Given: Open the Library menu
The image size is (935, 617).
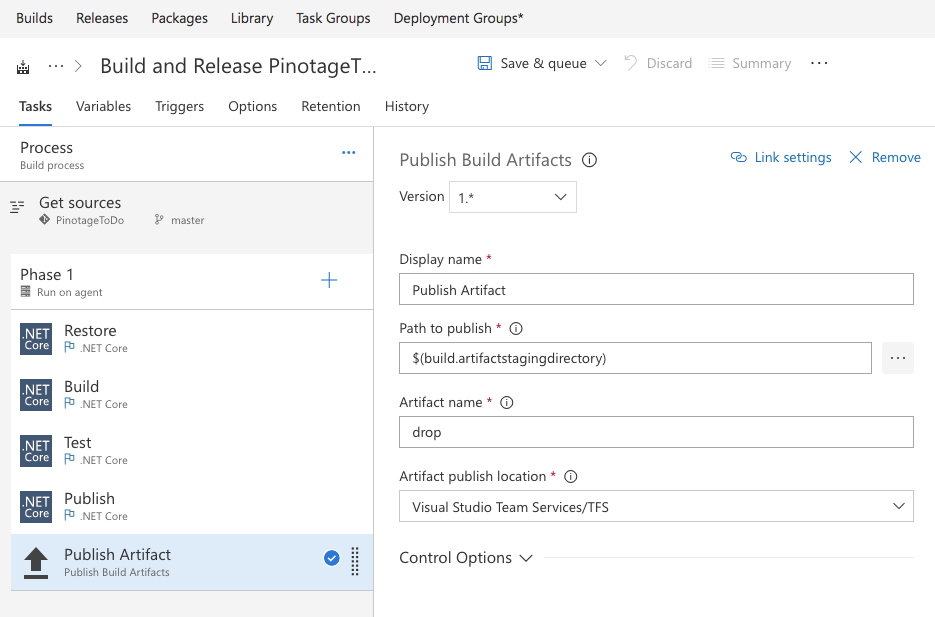Looking at the screenshot, I should pos(252,18).
